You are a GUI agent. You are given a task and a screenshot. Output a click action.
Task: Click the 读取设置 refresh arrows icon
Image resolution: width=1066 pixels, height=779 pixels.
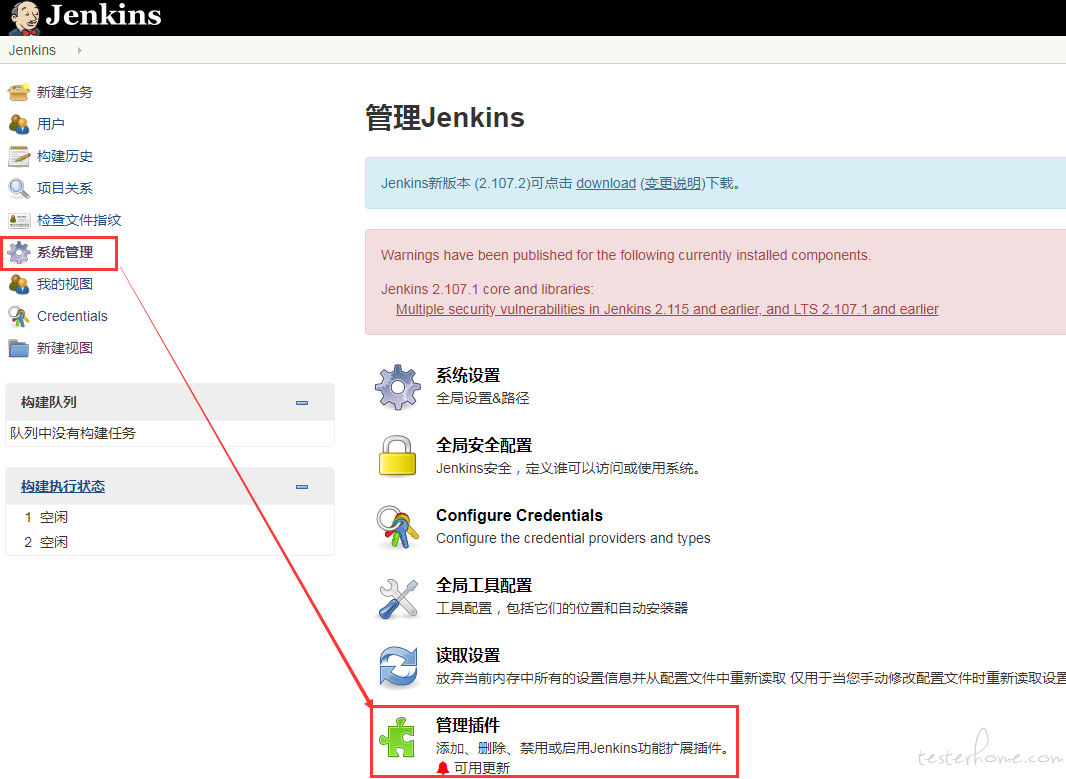click(x=398, y=667)
